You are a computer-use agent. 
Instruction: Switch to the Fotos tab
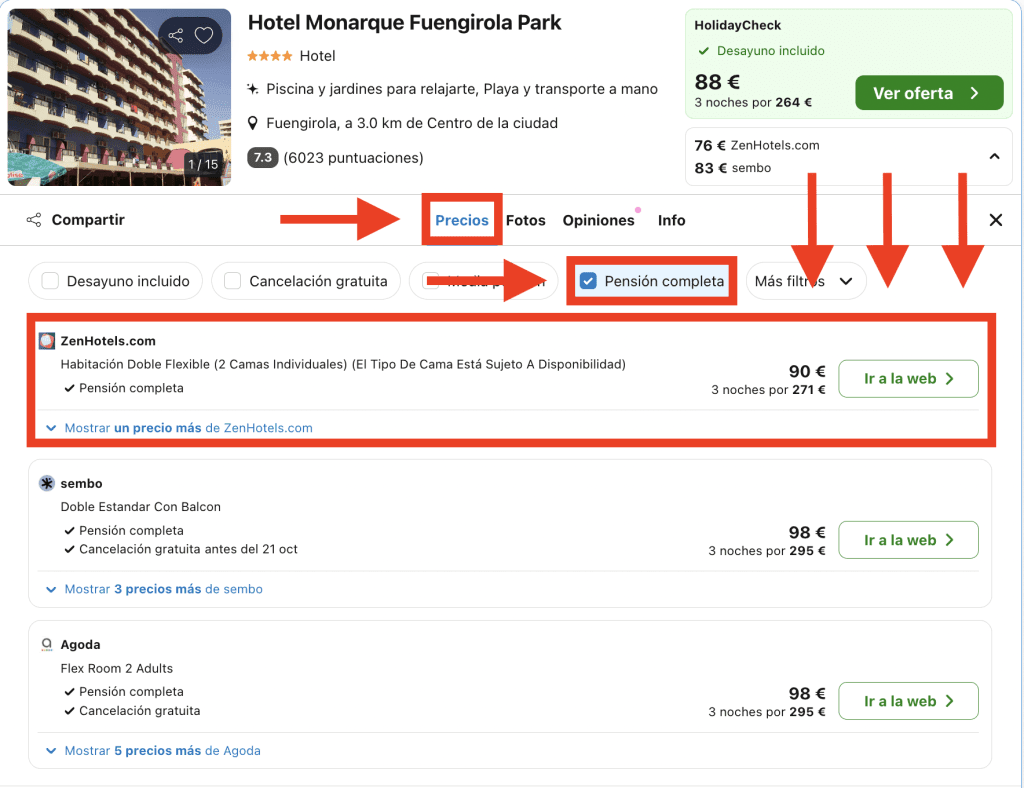(525, 220)
